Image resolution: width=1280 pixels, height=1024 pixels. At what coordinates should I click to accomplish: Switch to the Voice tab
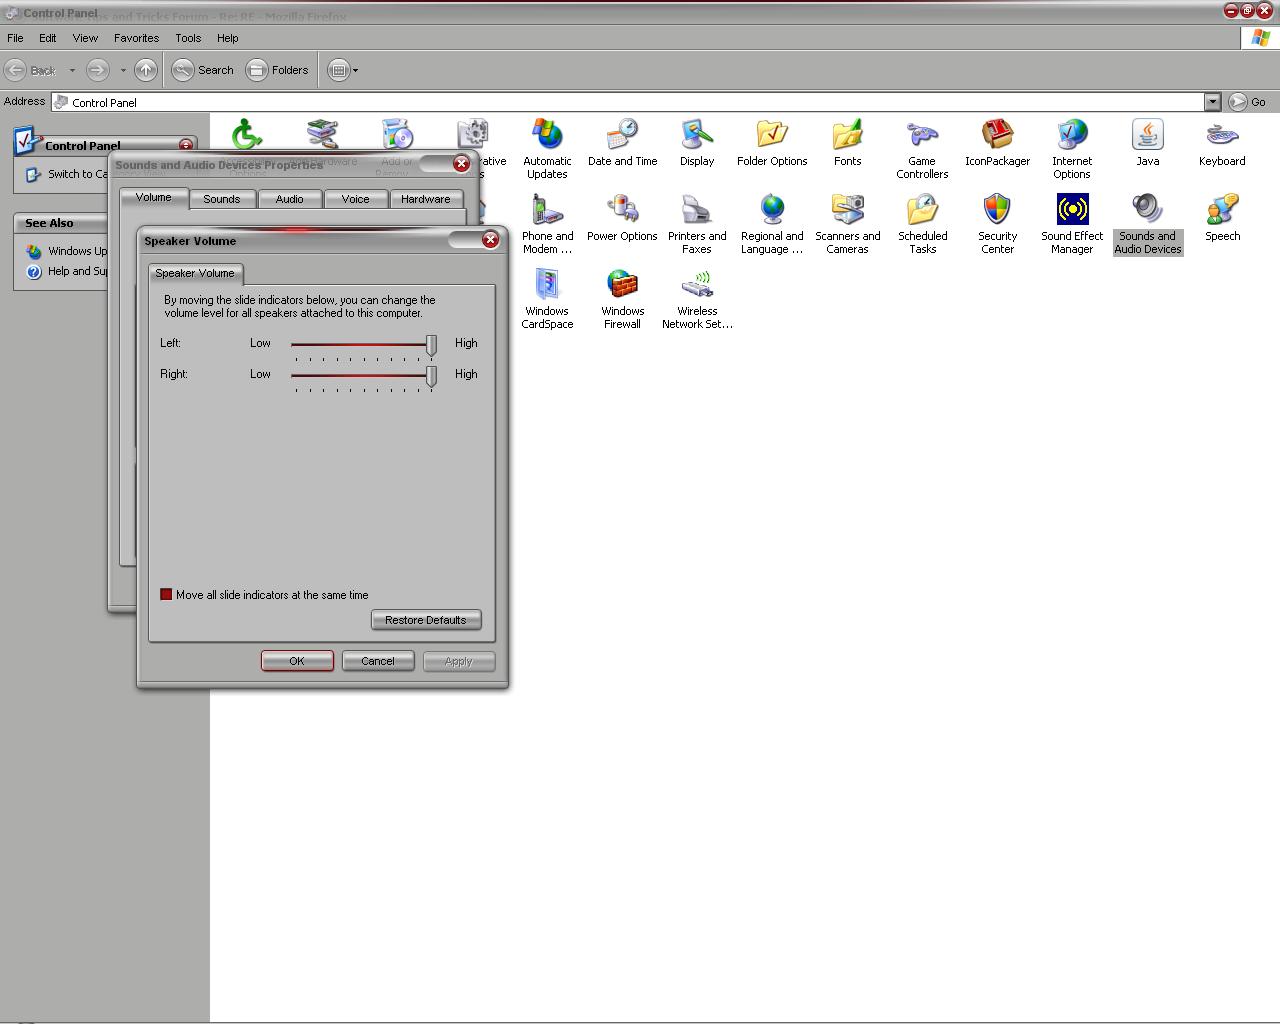click(356, 199)
